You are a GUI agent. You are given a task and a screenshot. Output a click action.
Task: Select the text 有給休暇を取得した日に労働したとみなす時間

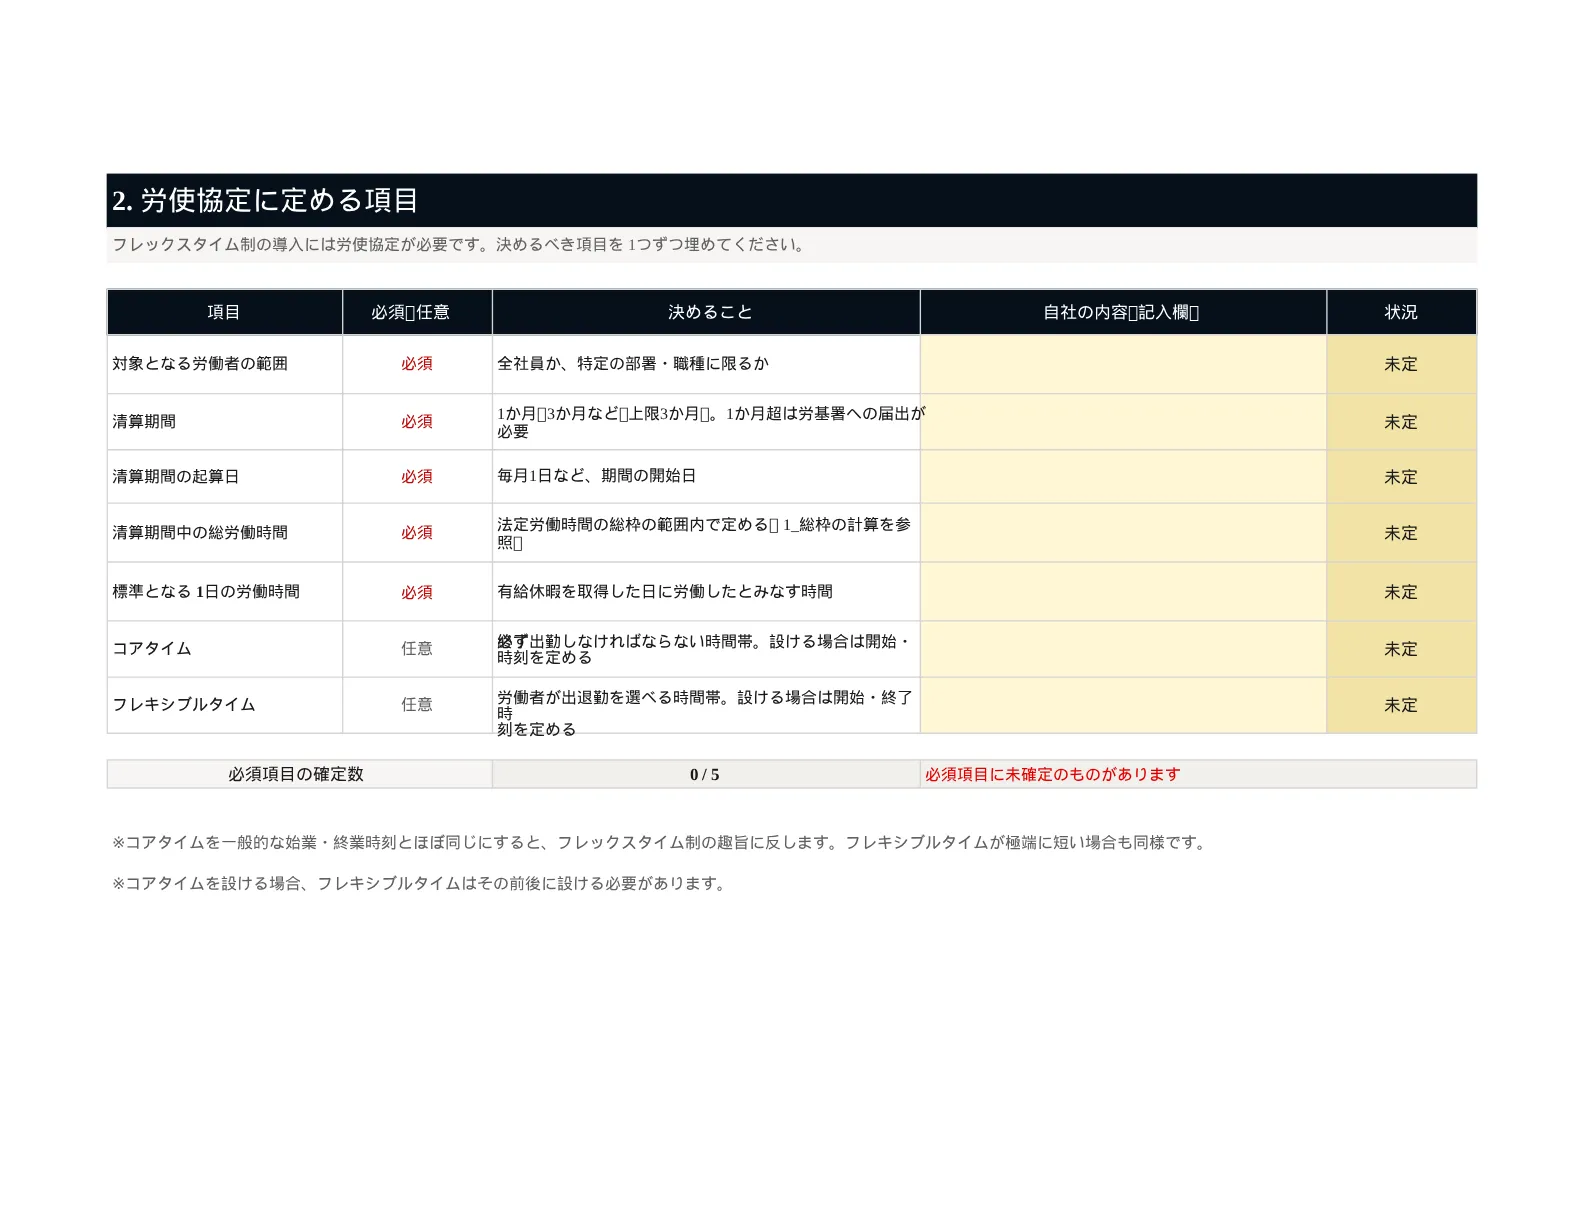click(665, 592)
